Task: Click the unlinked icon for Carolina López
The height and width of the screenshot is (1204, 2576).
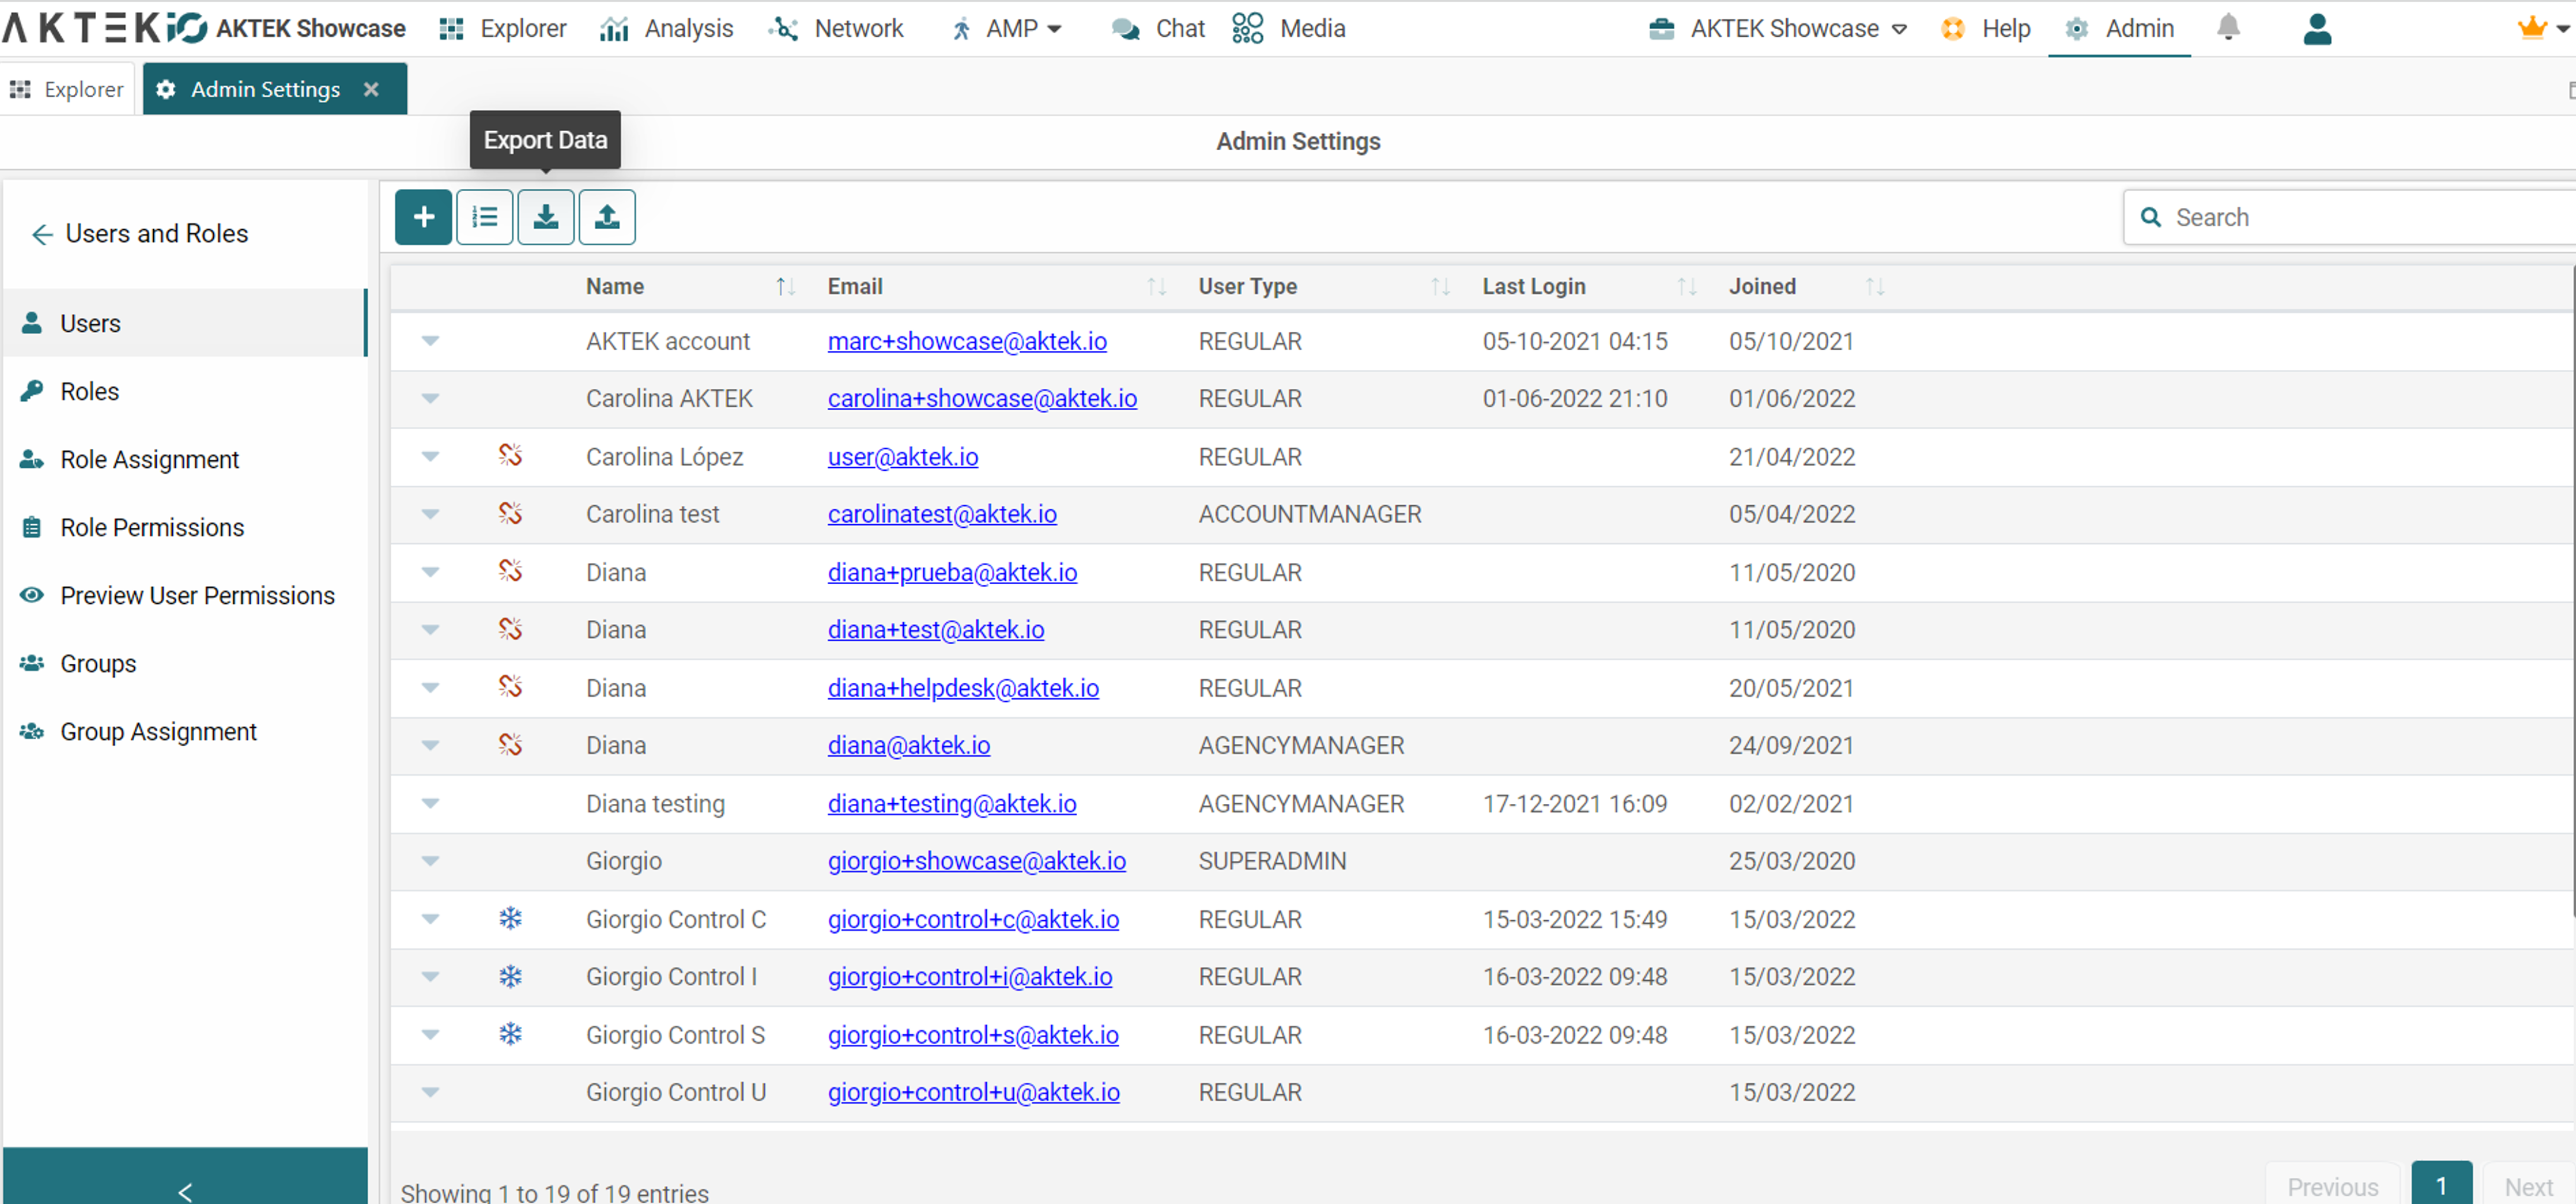Action: click(x=510, y=456)
